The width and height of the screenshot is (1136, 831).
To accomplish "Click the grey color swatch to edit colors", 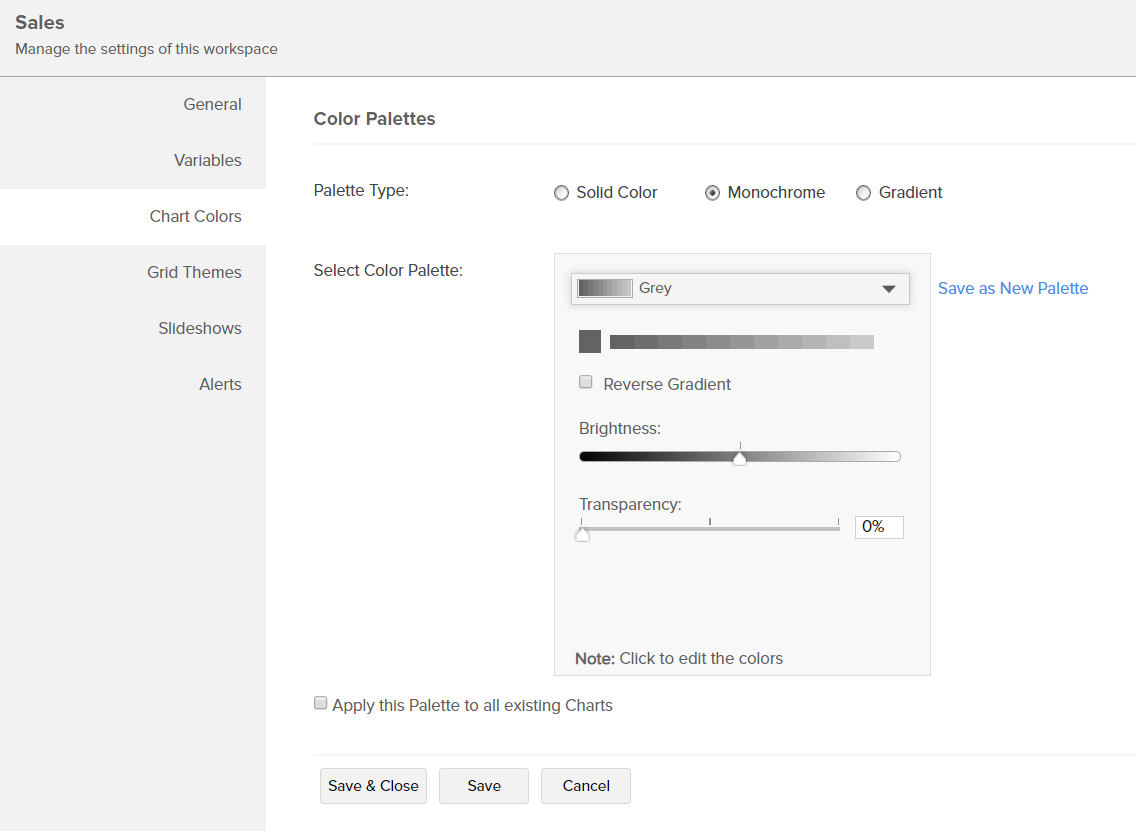I will pos(590,341).
